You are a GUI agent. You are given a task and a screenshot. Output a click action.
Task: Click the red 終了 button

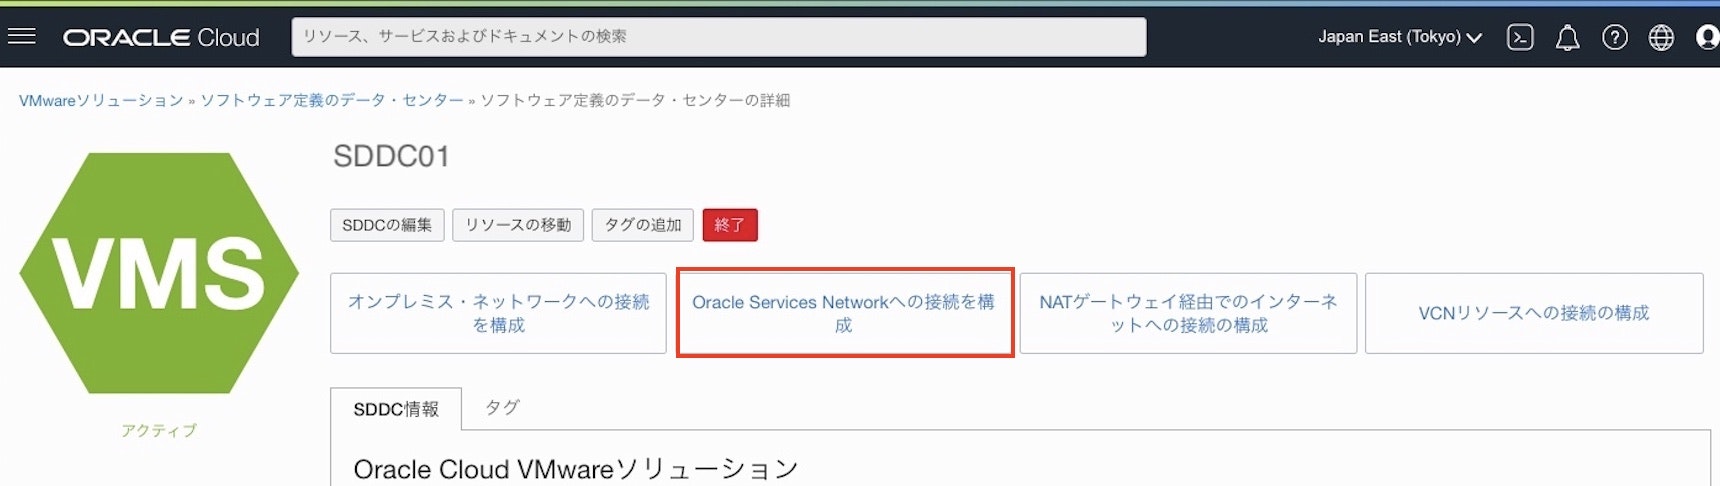pos(730,225)
